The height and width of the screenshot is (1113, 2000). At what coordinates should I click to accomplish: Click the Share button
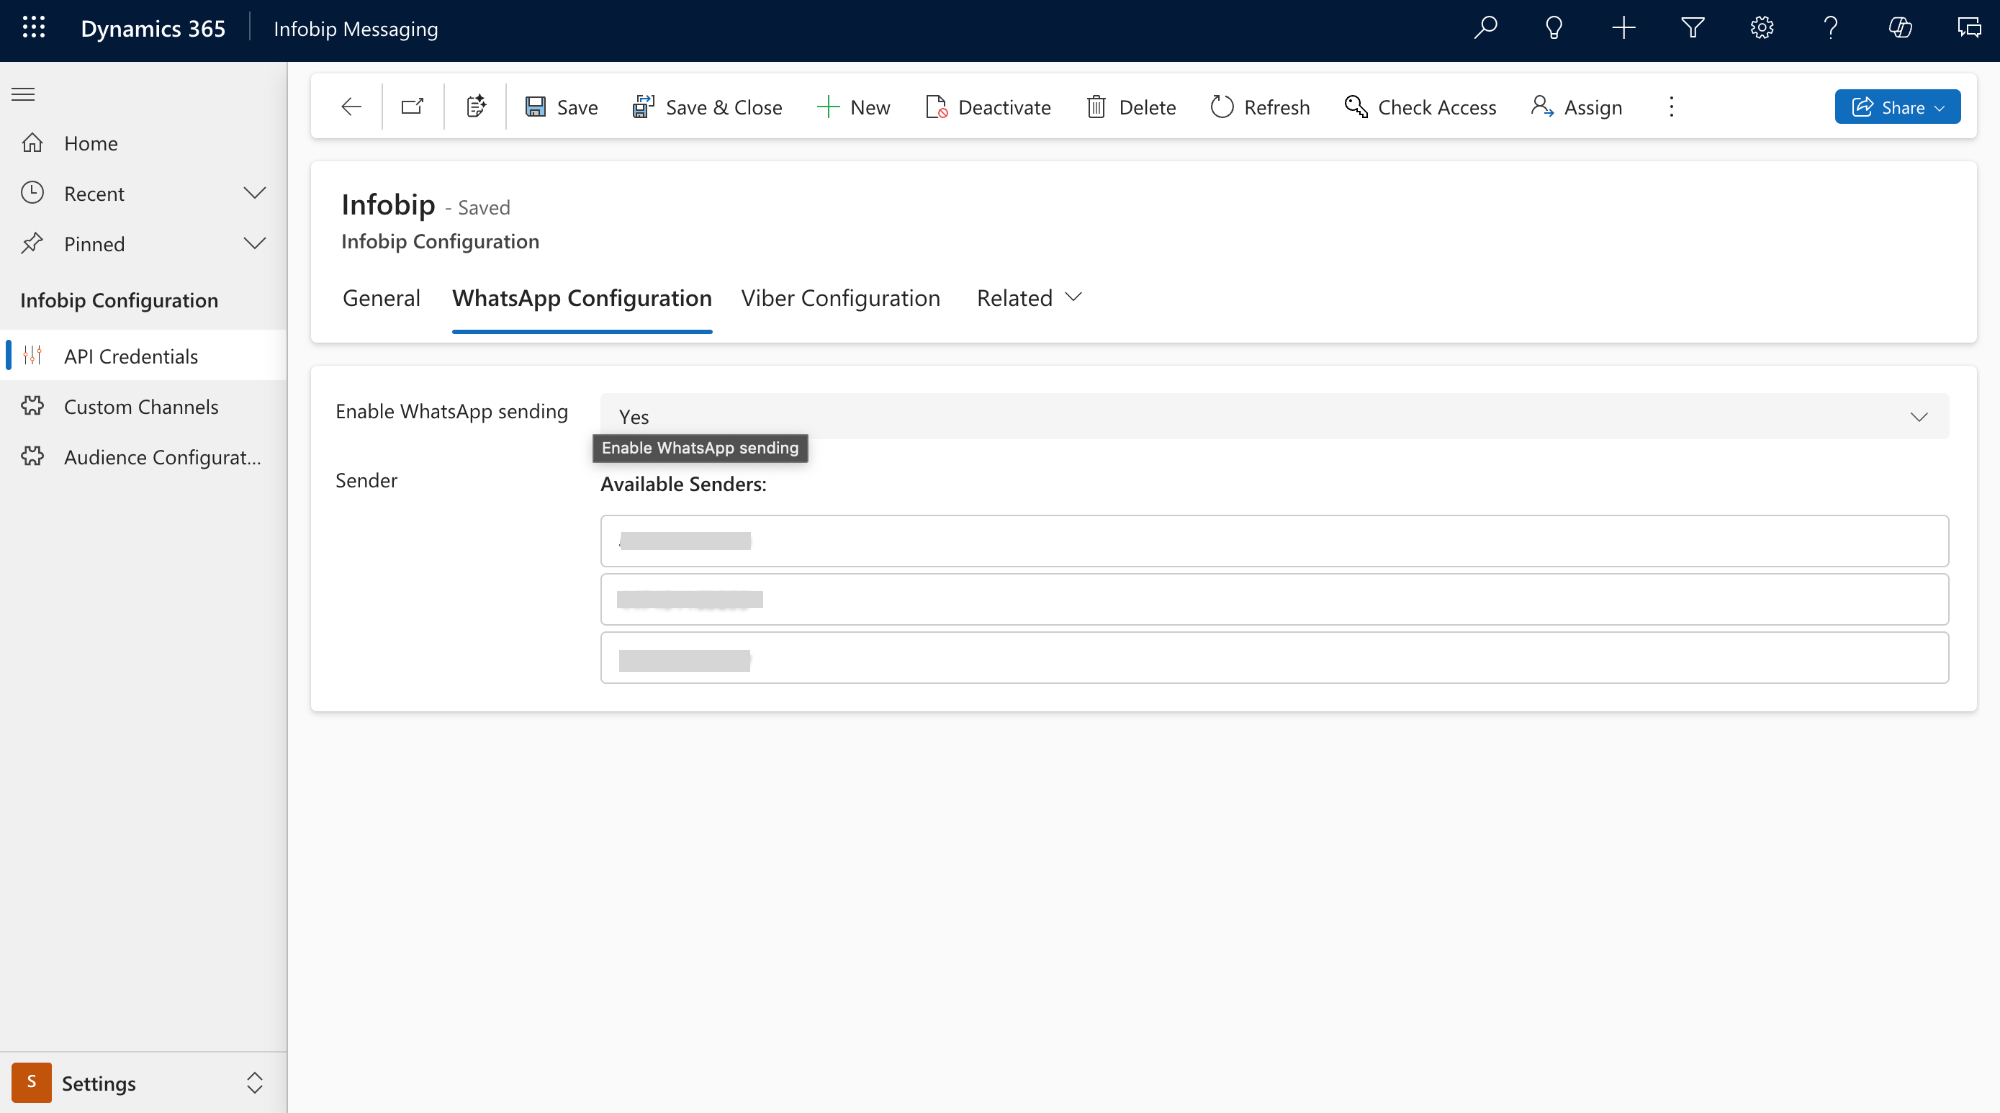[x=1897, y=107]
